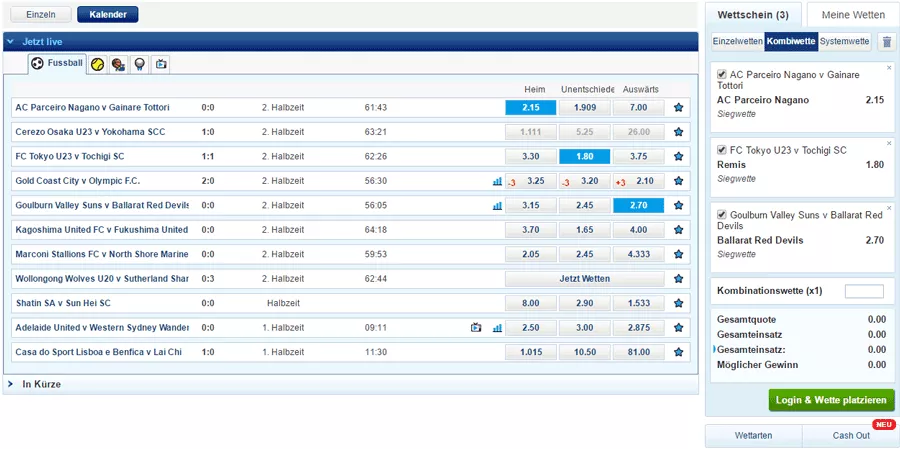Open the live streaming TV tab

pos(161,64)
